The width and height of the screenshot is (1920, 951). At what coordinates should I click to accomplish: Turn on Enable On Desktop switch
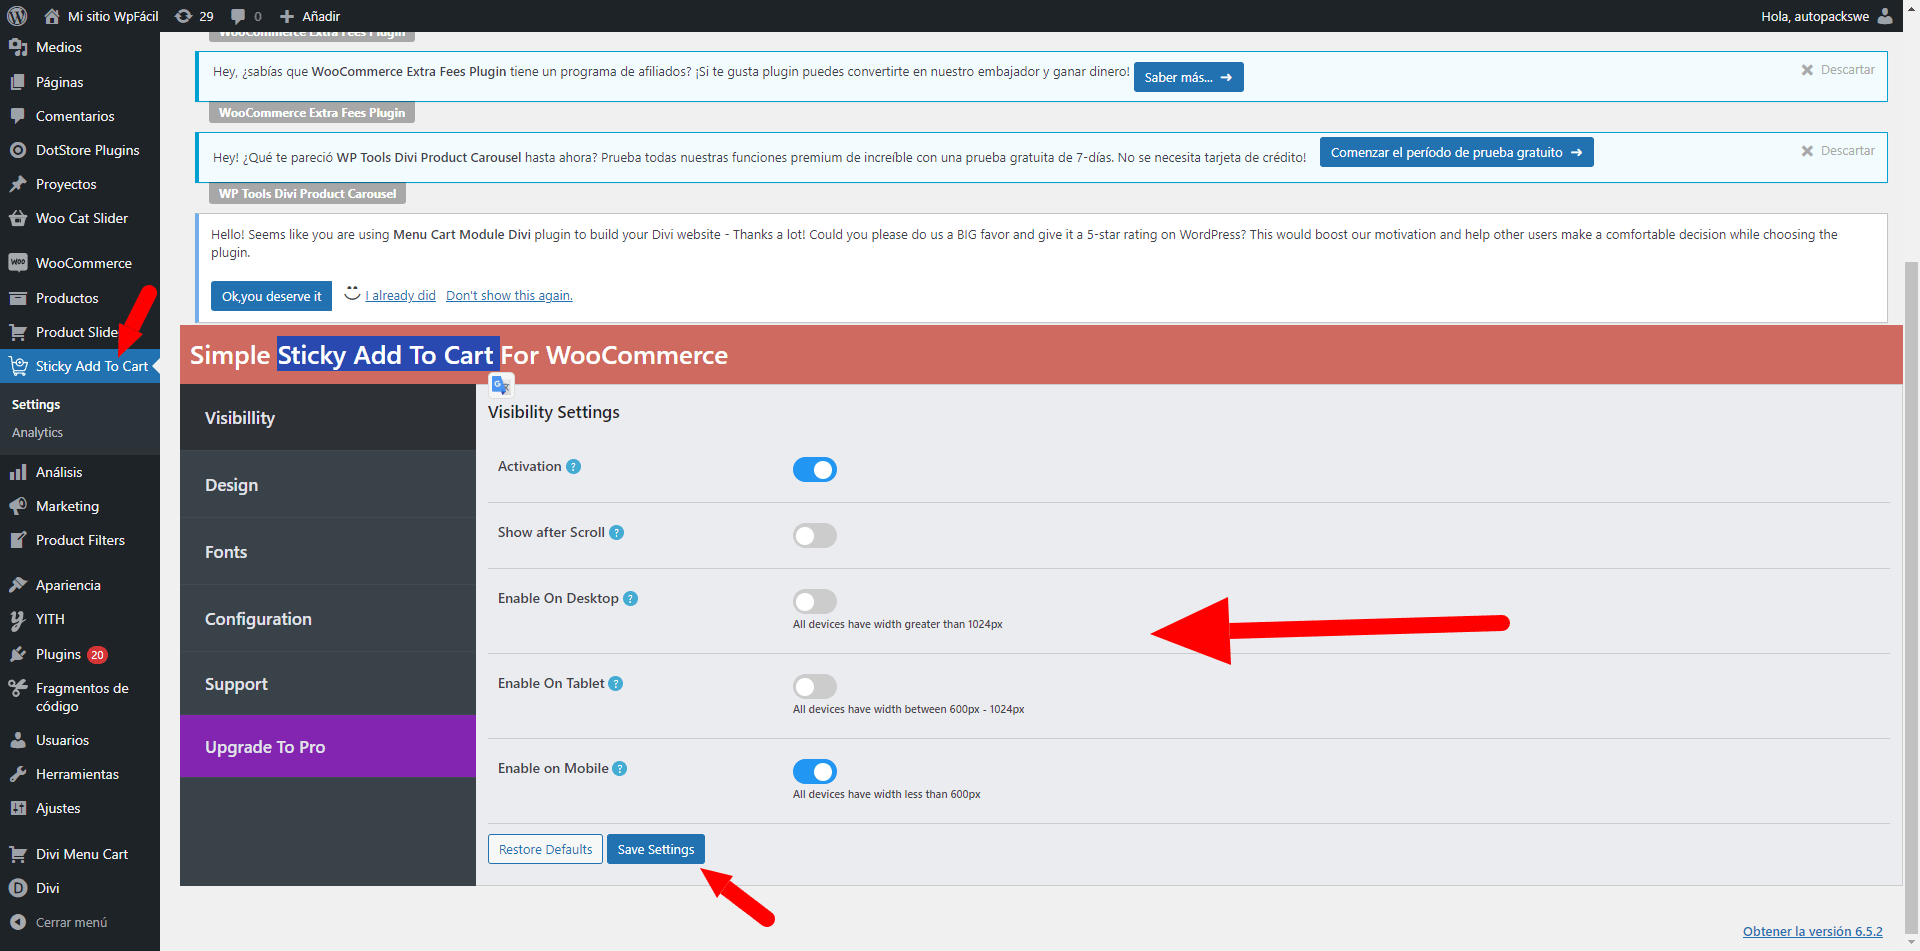pos(815,601)
